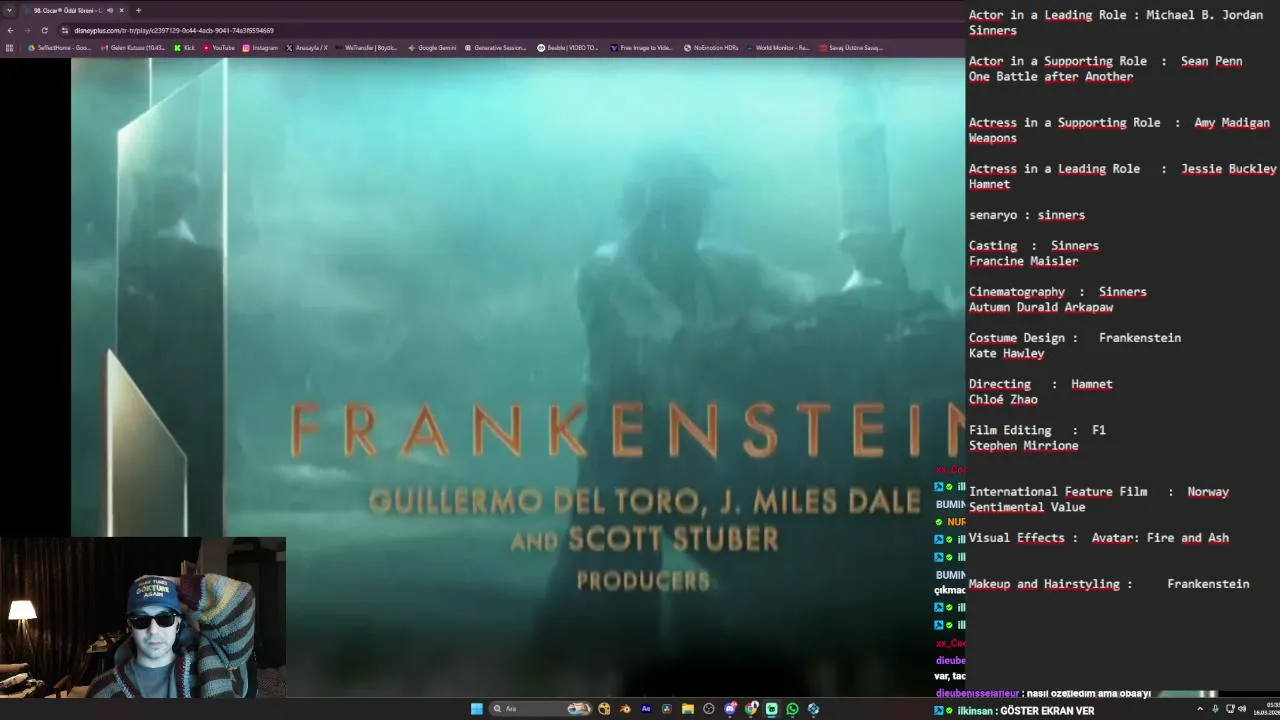Open File Explorer from the taskbar

click(688, 709)
